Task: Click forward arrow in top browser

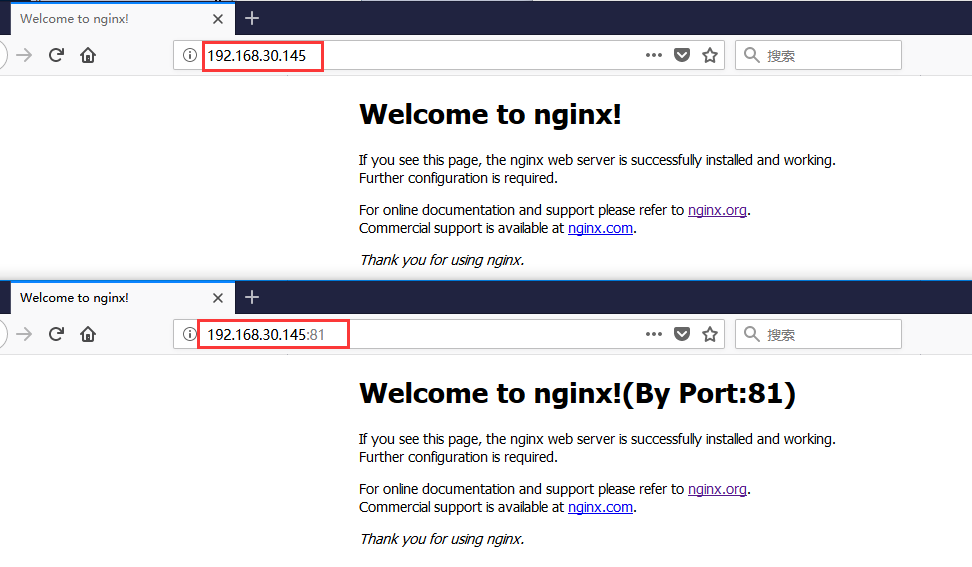Action: pos(24,55)
